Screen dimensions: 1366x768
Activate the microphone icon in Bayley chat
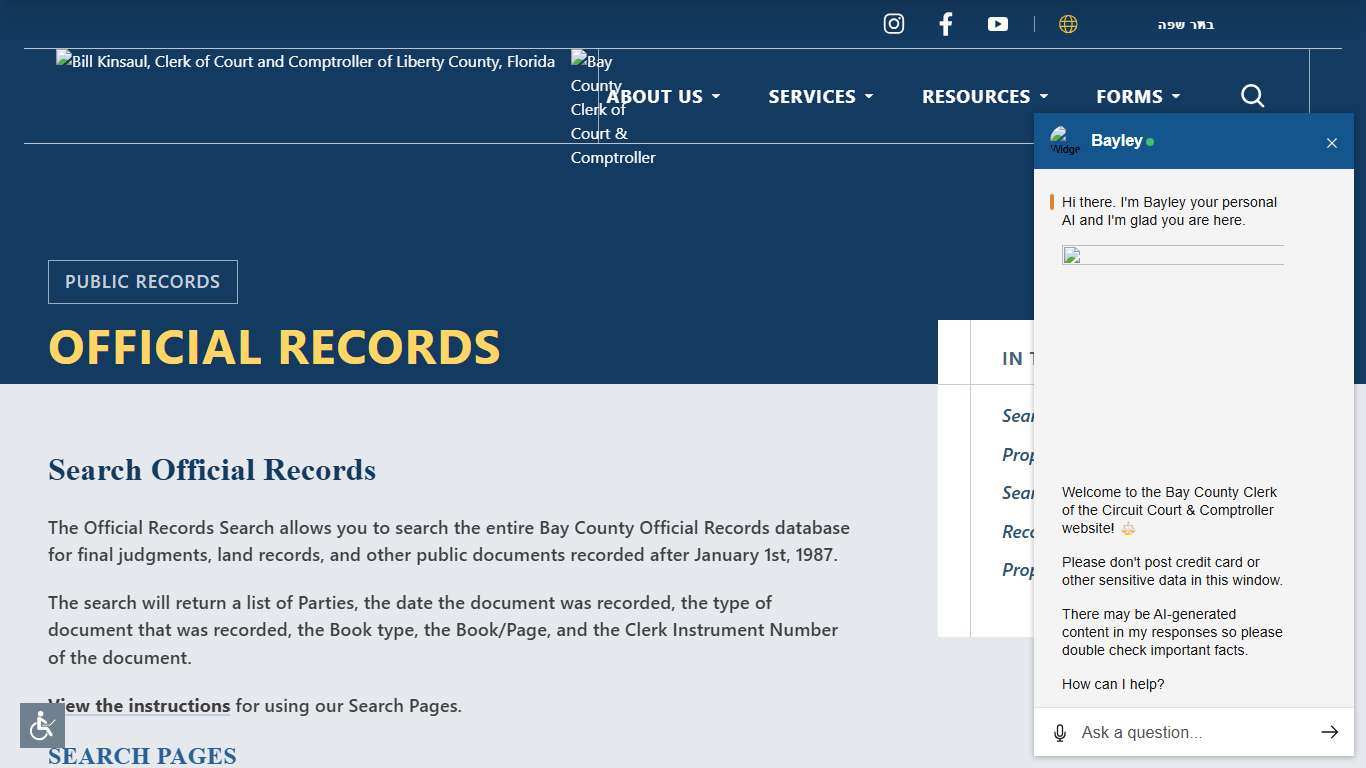coord(1060,732)
